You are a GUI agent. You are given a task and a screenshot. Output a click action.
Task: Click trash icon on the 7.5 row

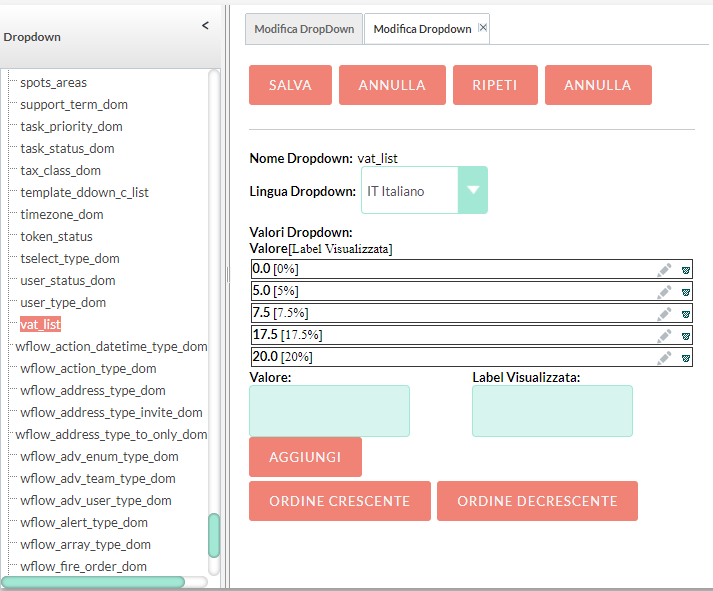tap(686, 313)
